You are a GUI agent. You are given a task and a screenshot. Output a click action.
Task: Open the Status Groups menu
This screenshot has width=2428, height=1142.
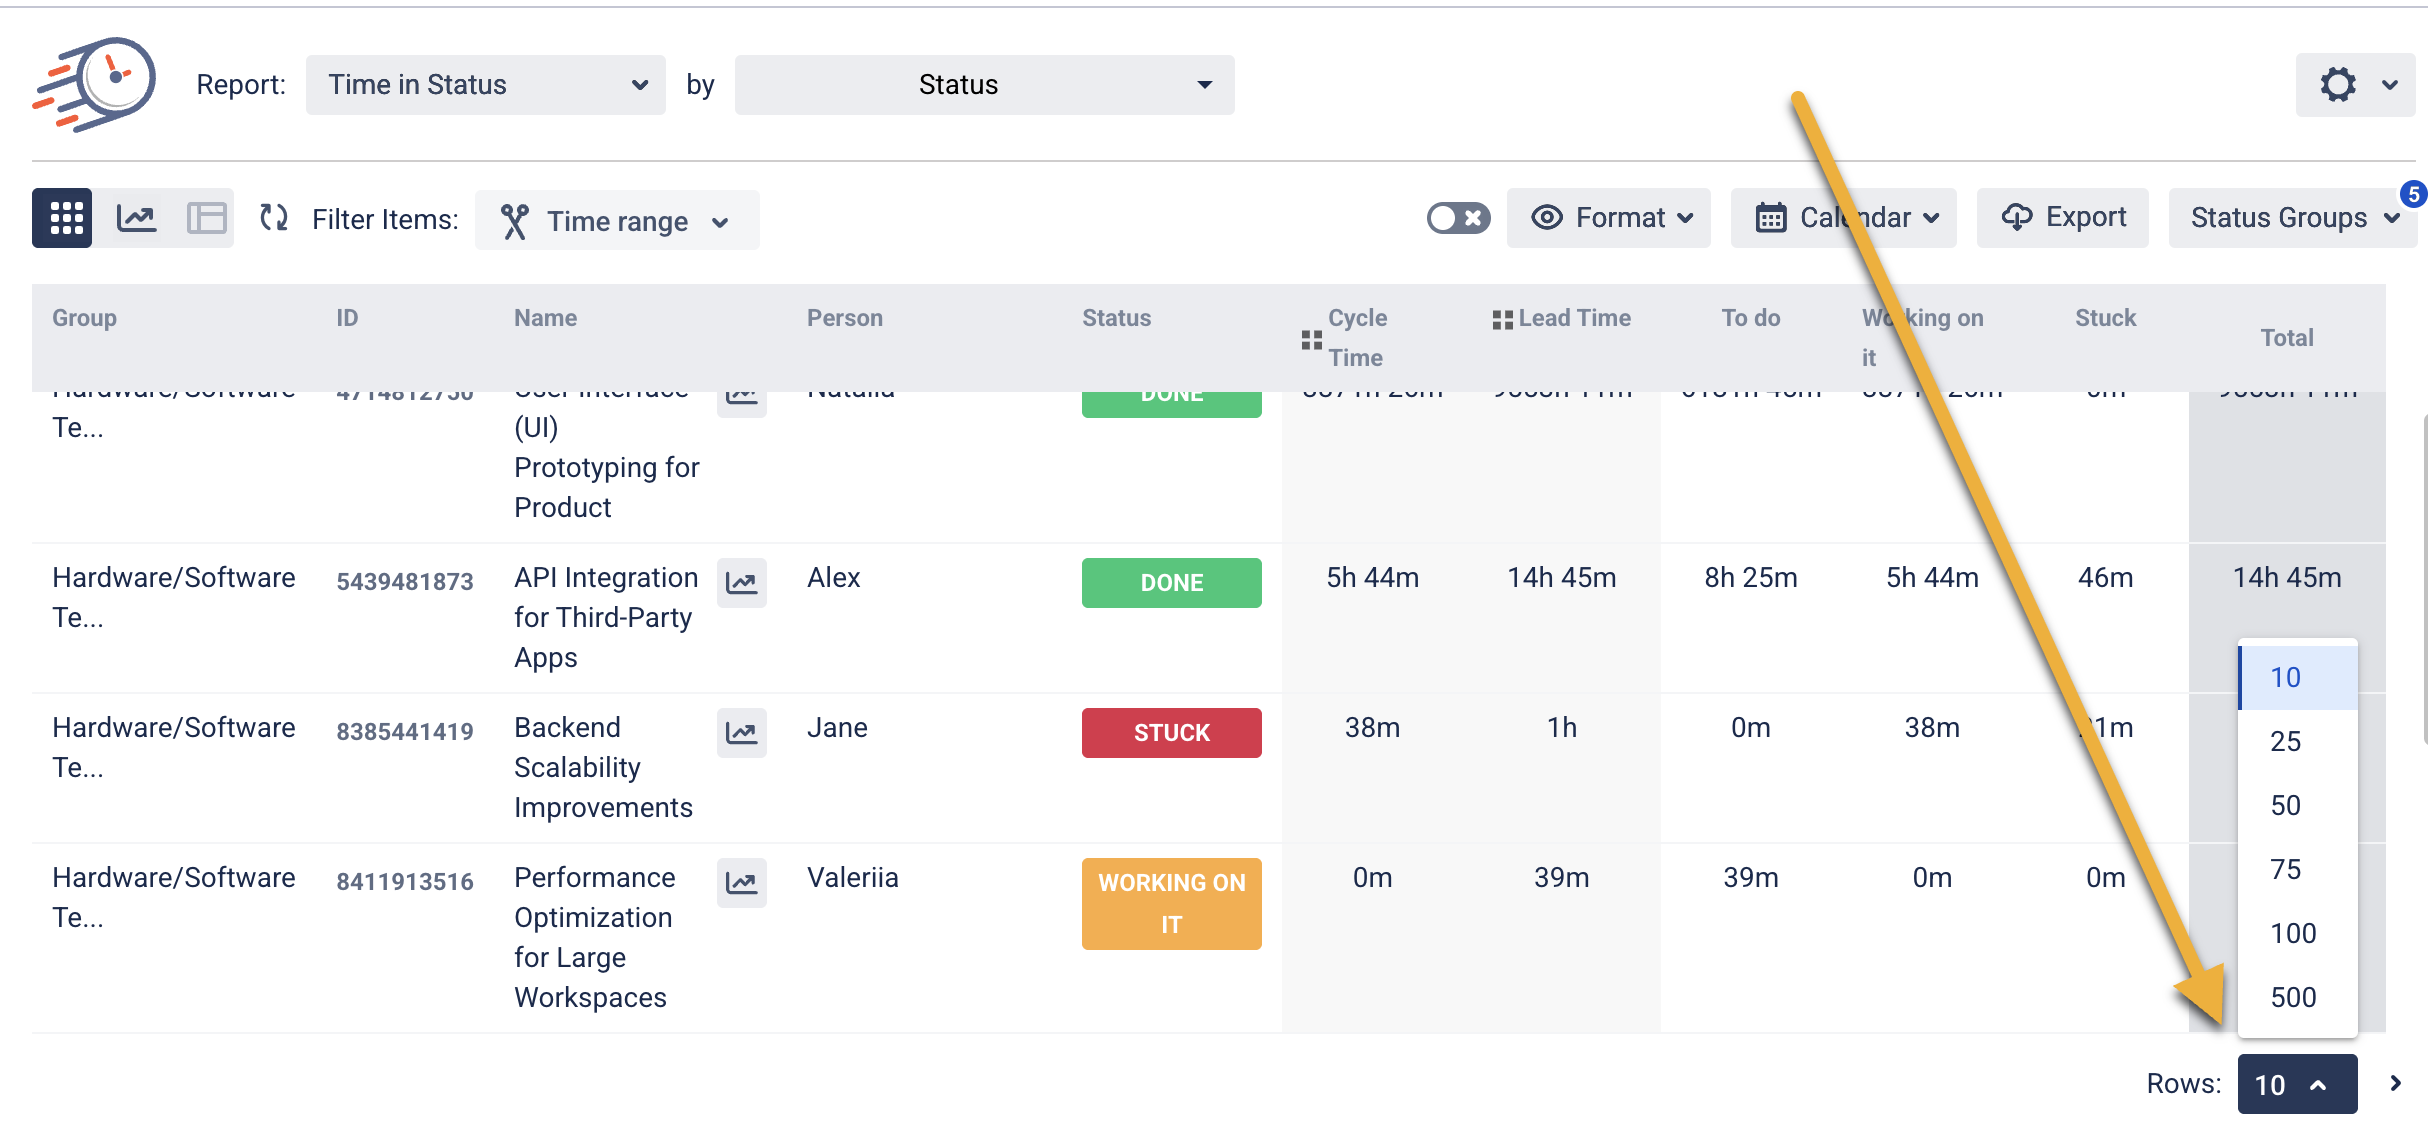click(x=2292, y=218)
